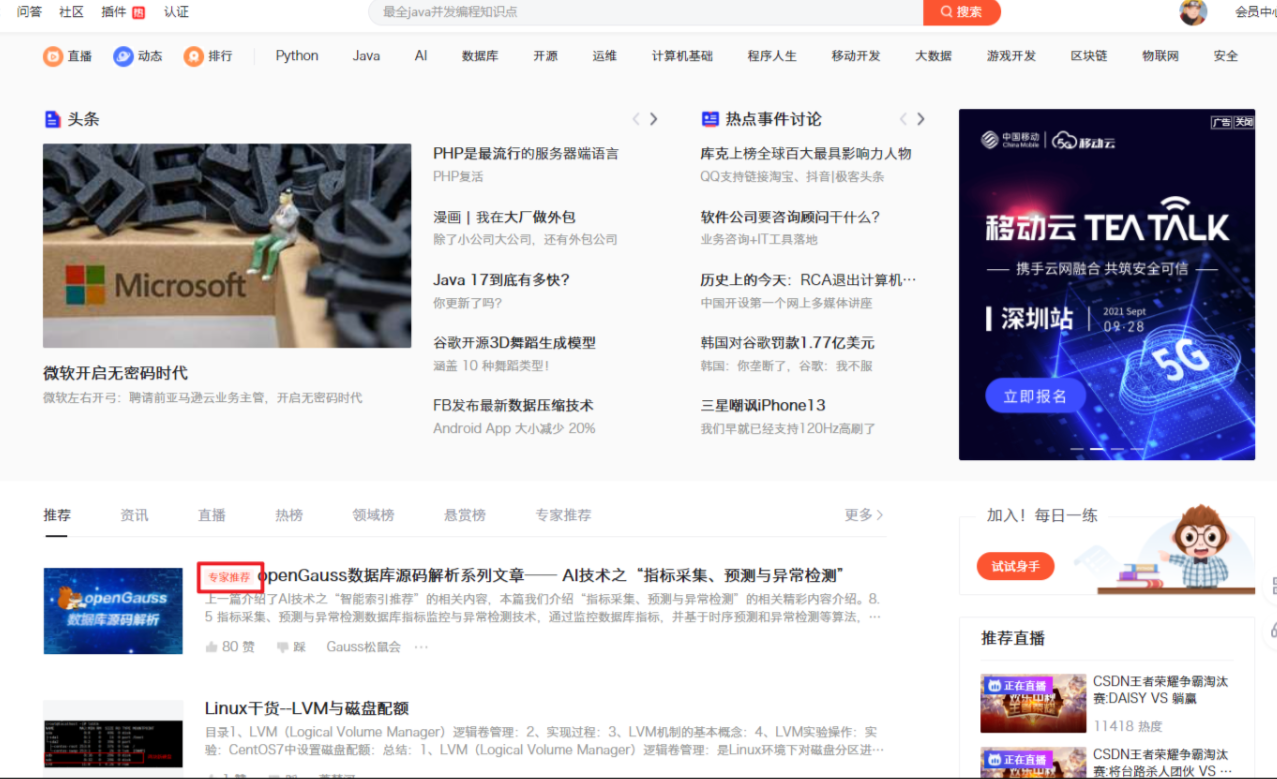The width and height of the screenshot is (1277, 779).
Task: Open the ··· menu beside Gauss松鼠会
Action: click(421, 647)
